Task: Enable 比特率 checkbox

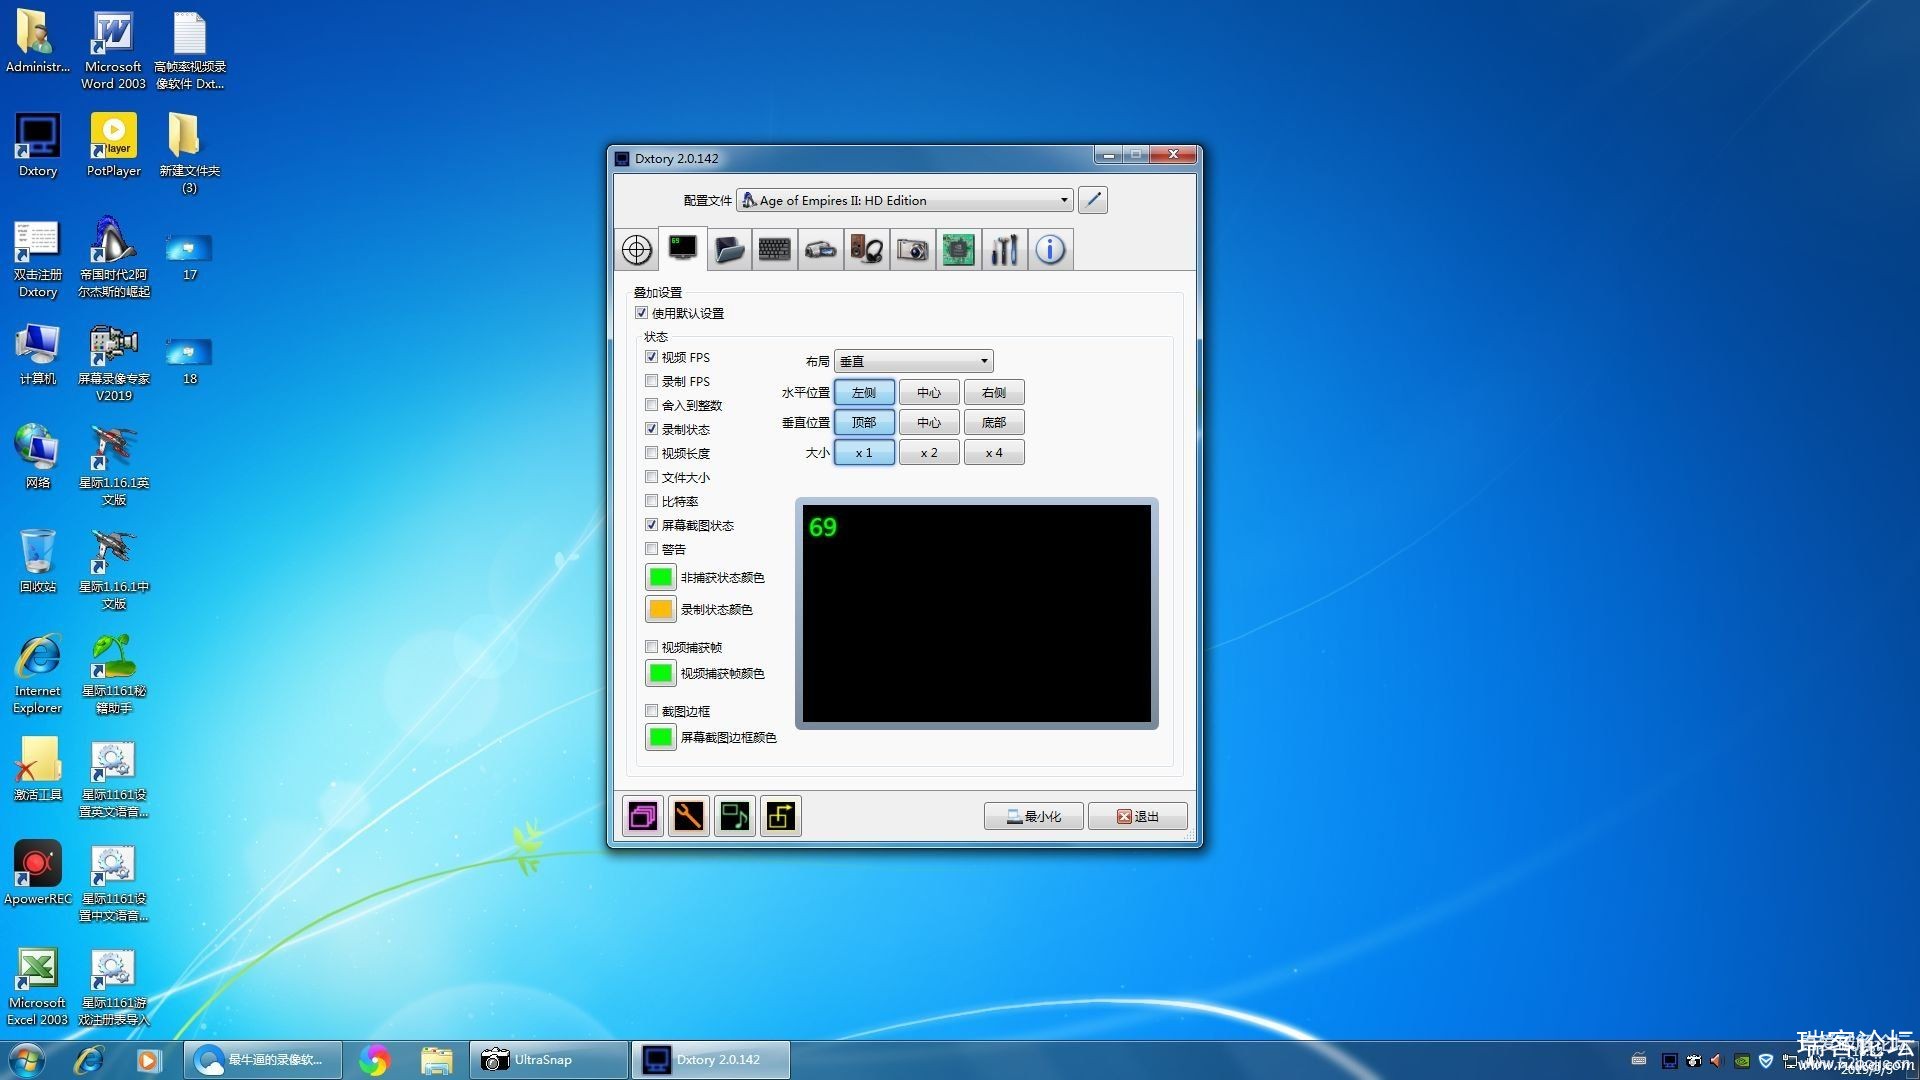Action: click(x=652, y=501)
